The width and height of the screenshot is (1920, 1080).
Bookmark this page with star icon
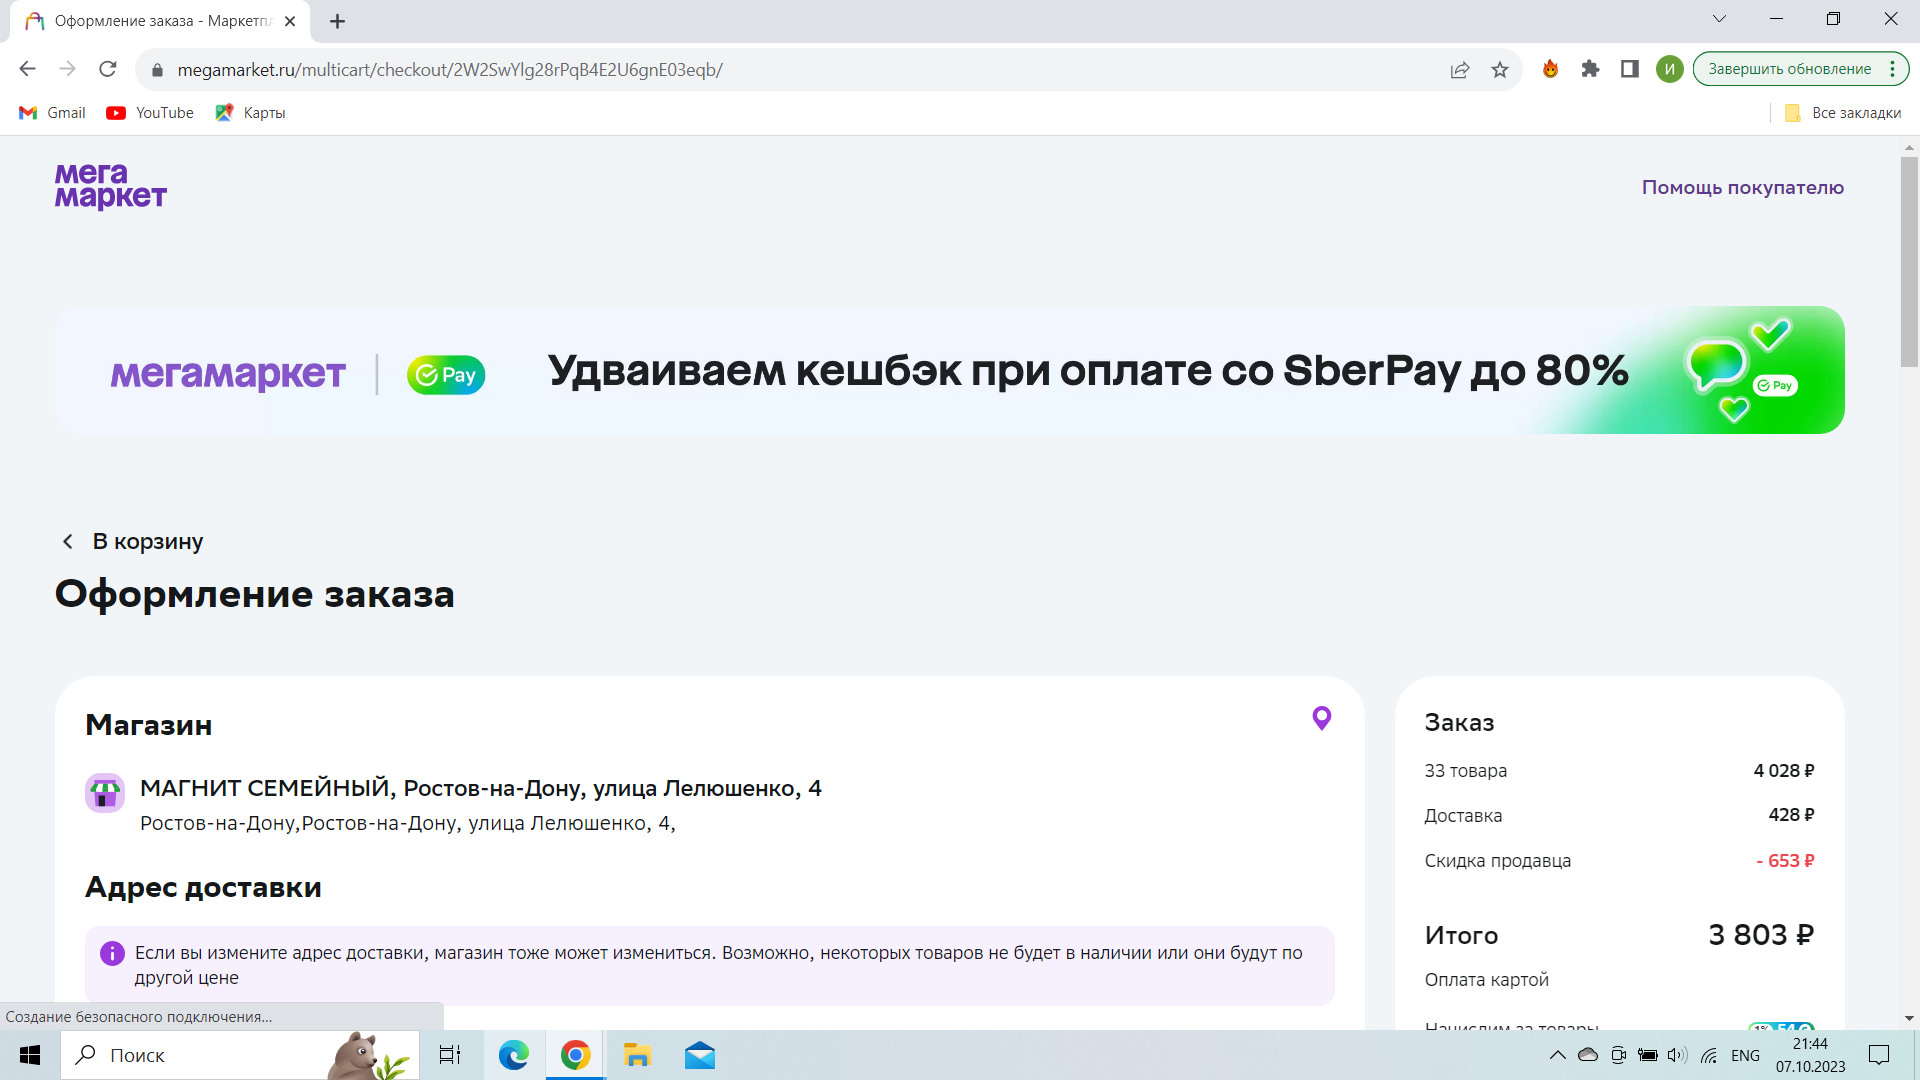coord(1500,69)
